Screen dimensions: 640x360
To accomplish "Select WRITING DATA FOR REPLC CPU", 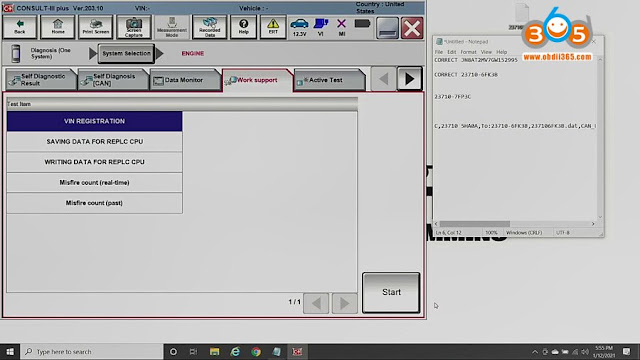I will click(x=94, y=162).
